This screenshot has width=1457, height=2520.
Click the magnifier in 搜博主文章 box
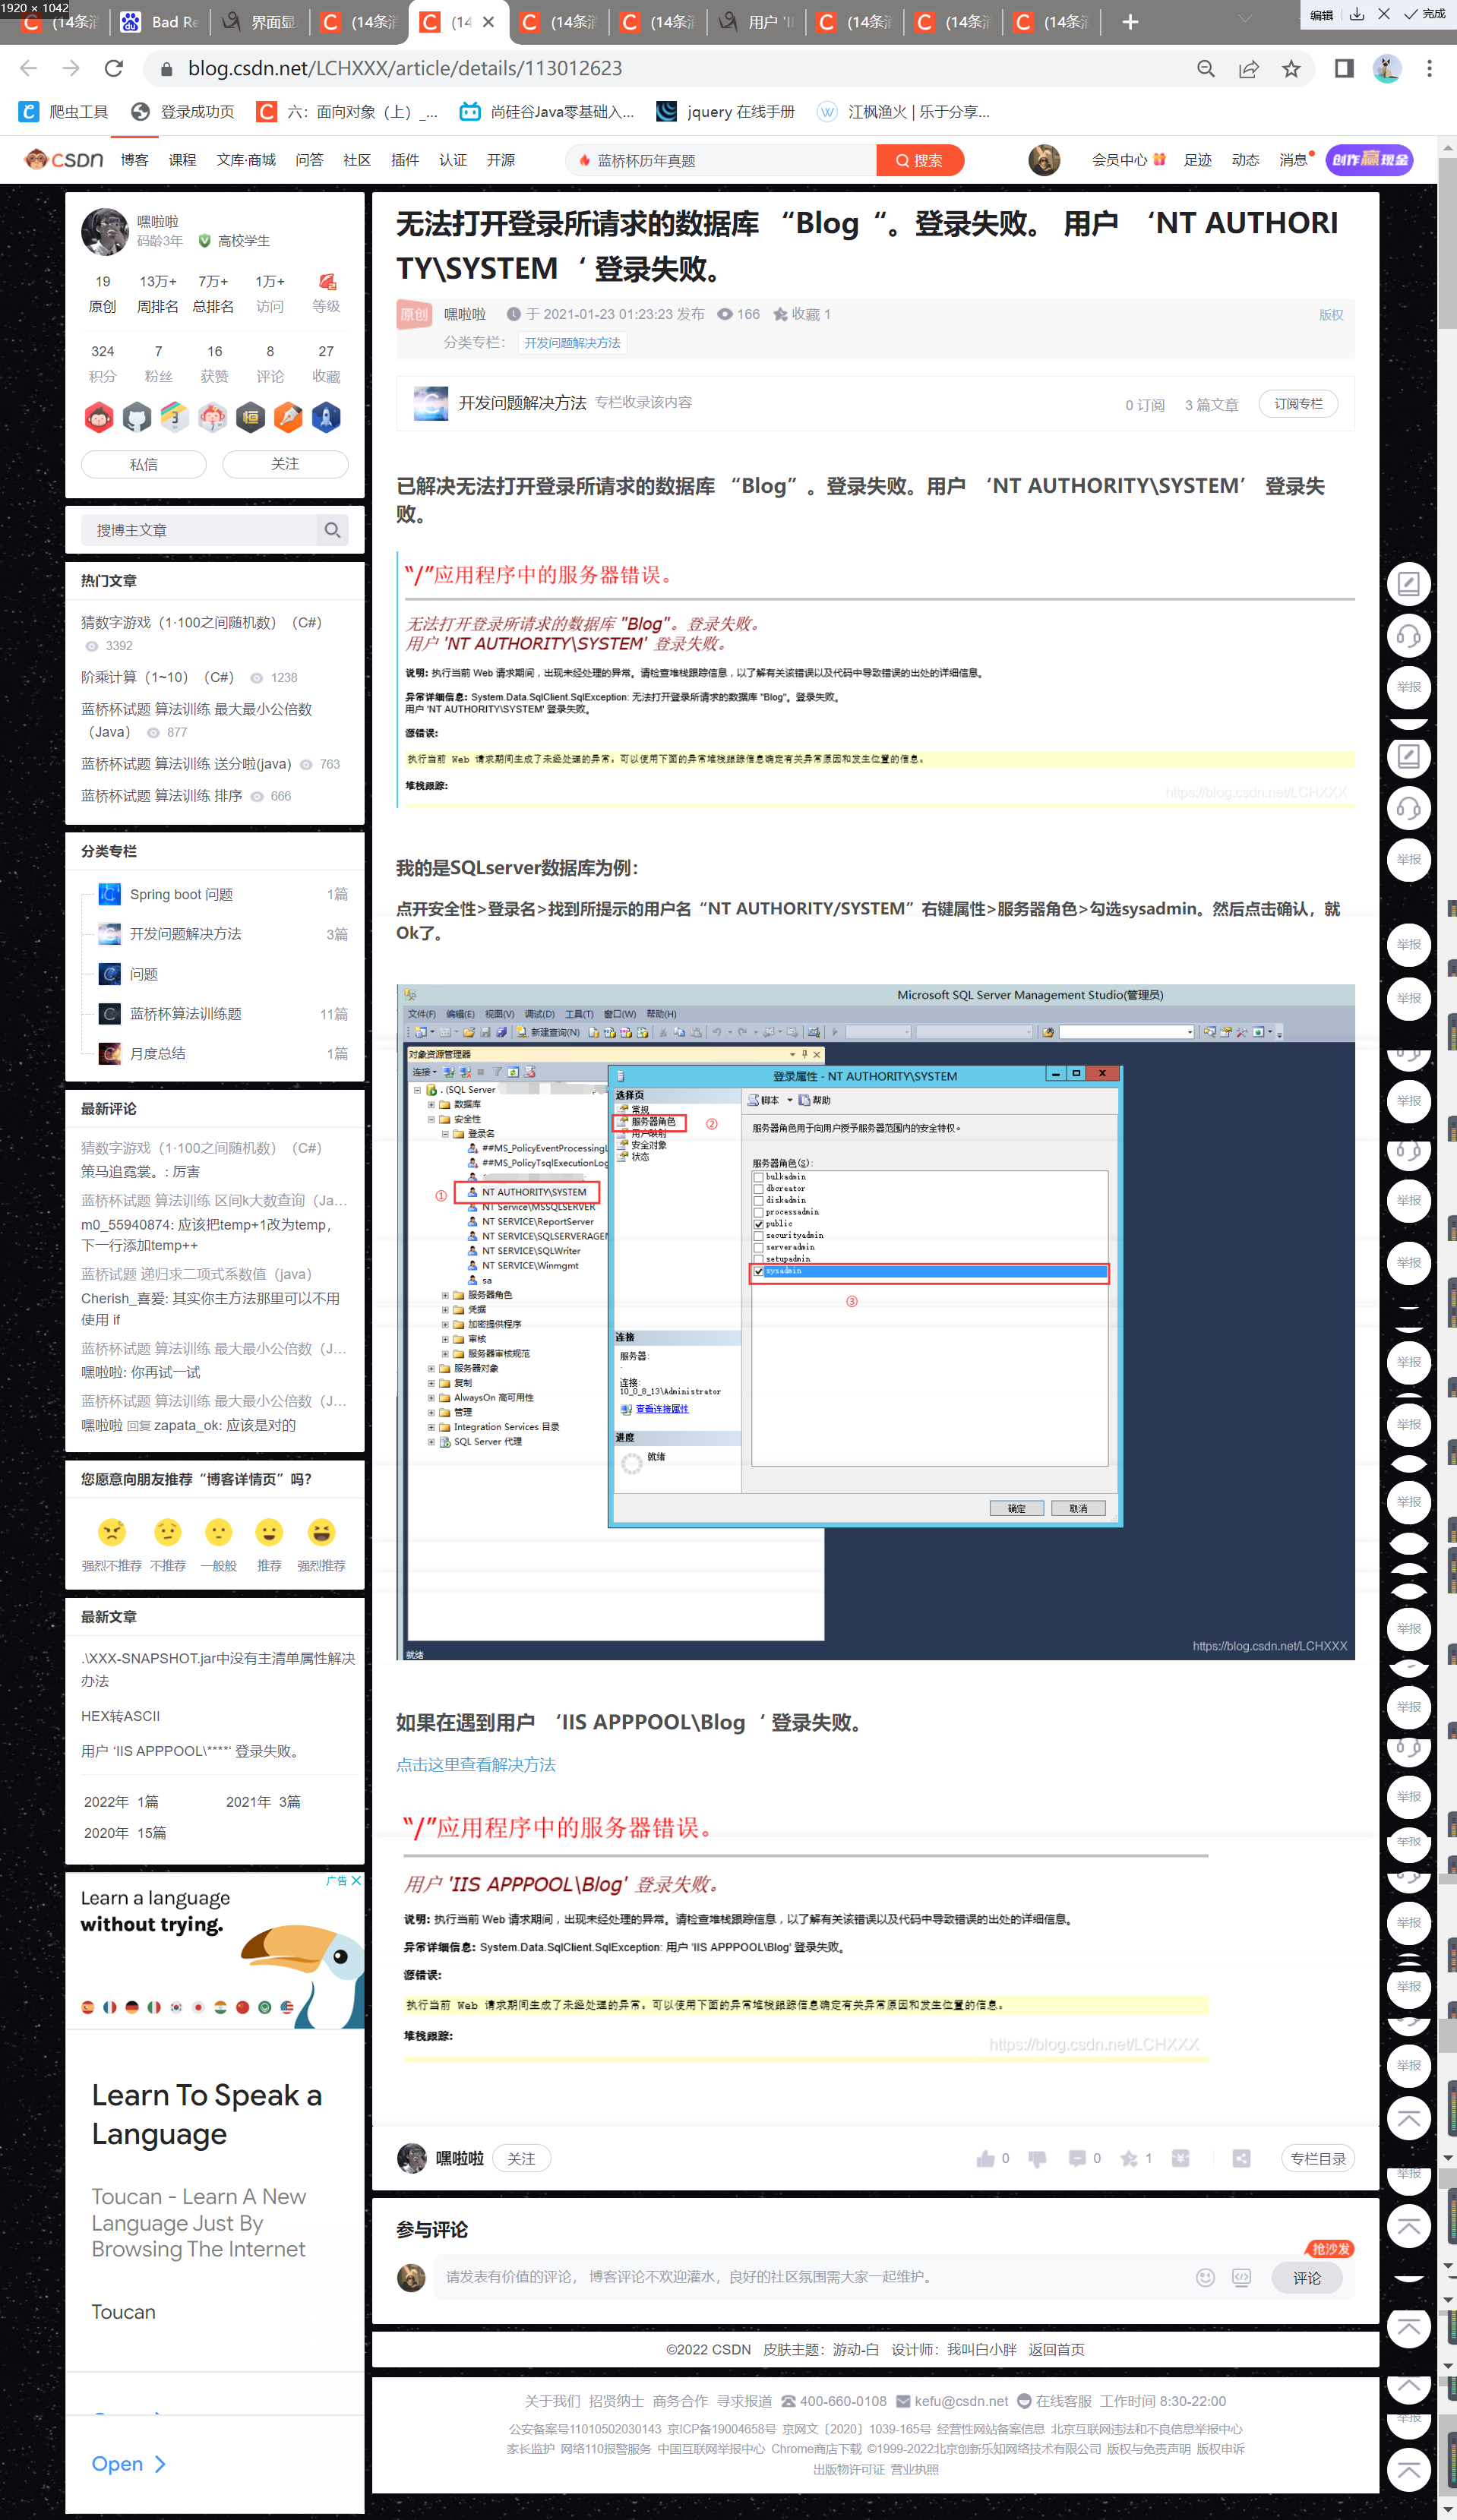(x=332, y=530)
